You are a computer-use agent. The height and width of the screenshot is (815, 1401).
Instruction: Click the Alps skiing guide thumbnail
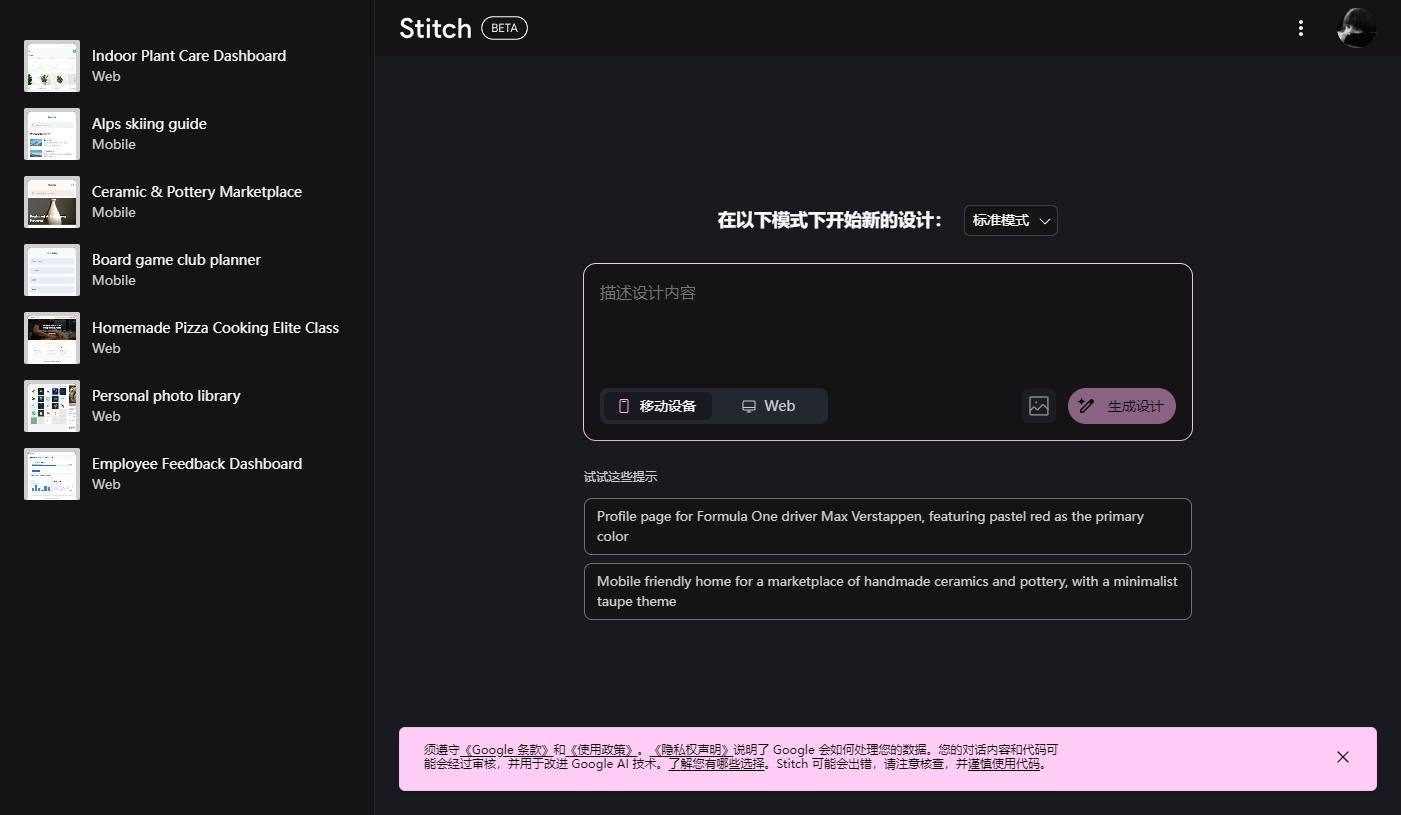pyautogui.click(x=52, y=134)
